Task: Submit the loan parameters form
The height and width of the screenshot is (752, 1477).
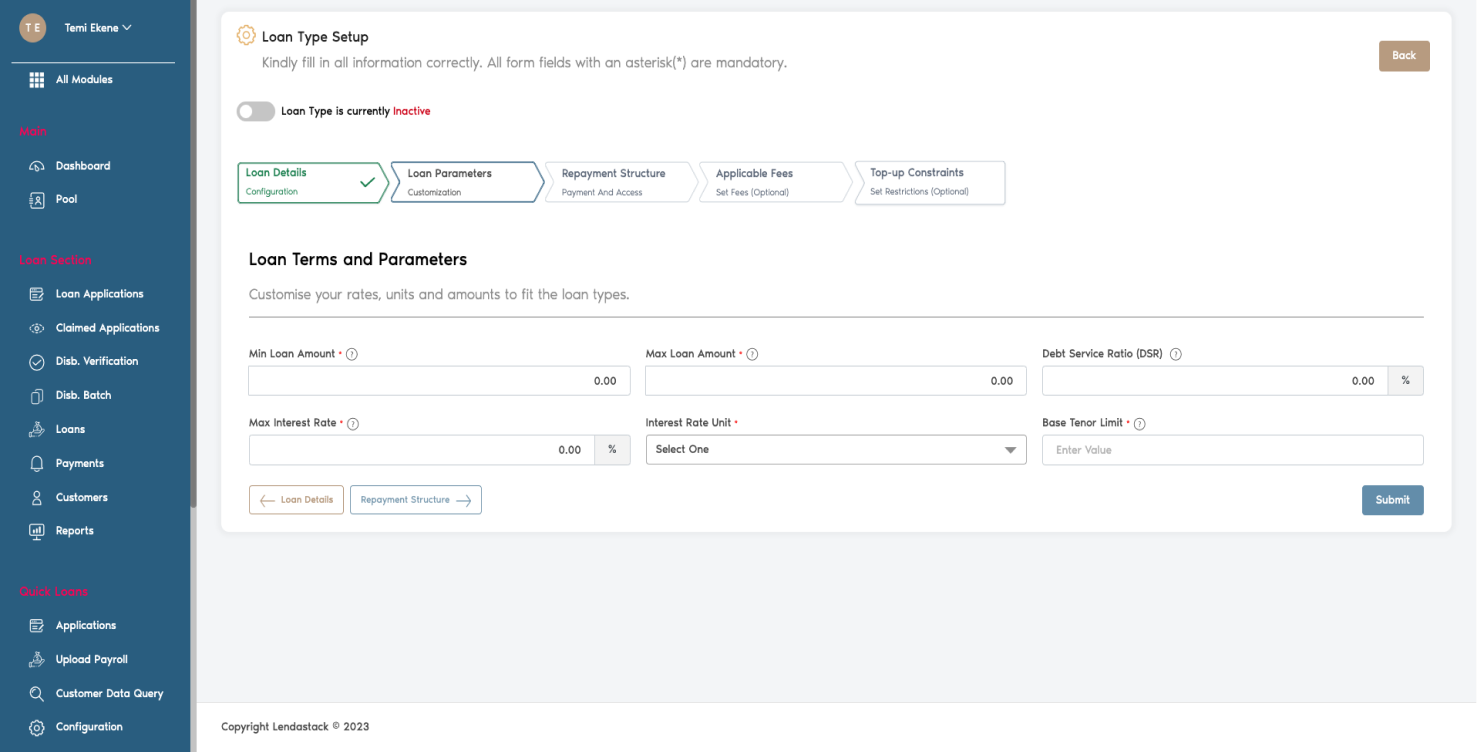Action: tap(1392, 500)
